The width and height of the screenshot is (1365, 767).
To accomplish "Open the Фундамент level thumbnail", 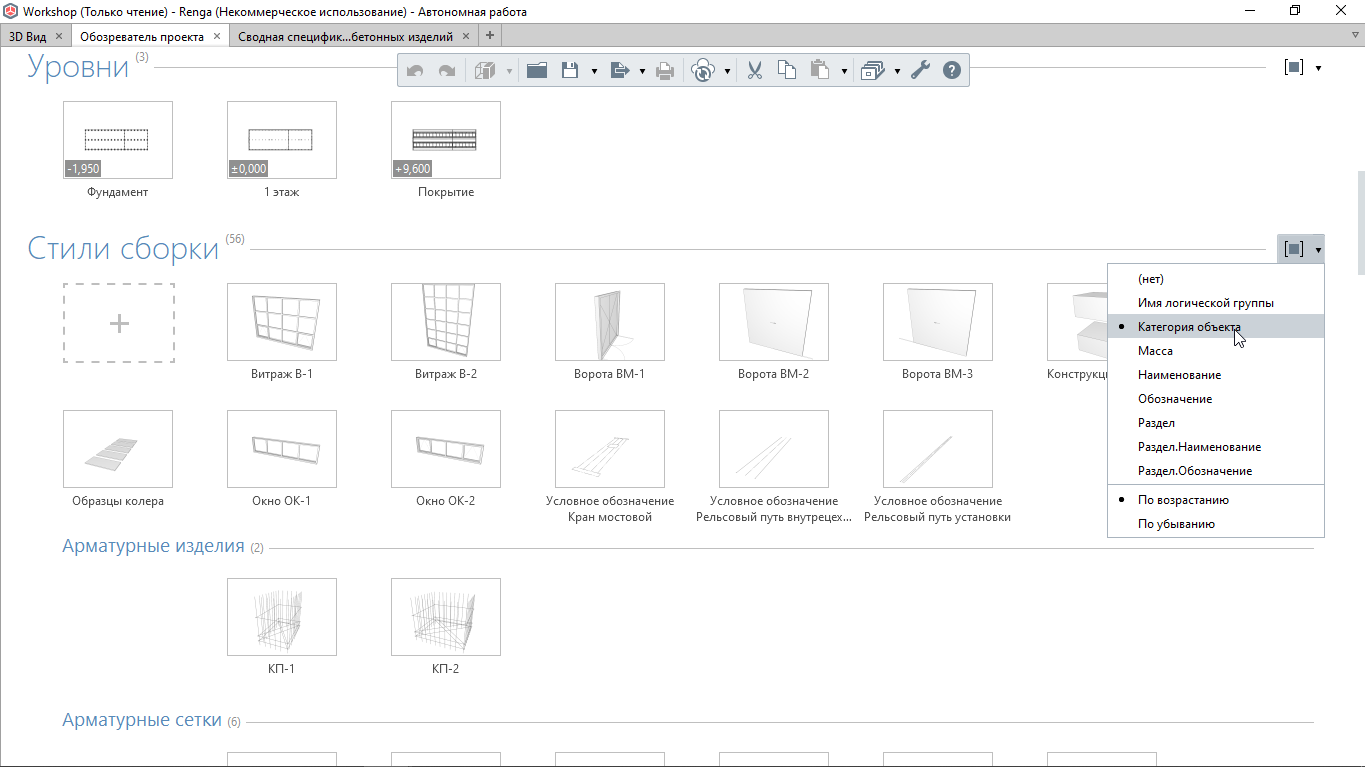I will tap(118, 140).
